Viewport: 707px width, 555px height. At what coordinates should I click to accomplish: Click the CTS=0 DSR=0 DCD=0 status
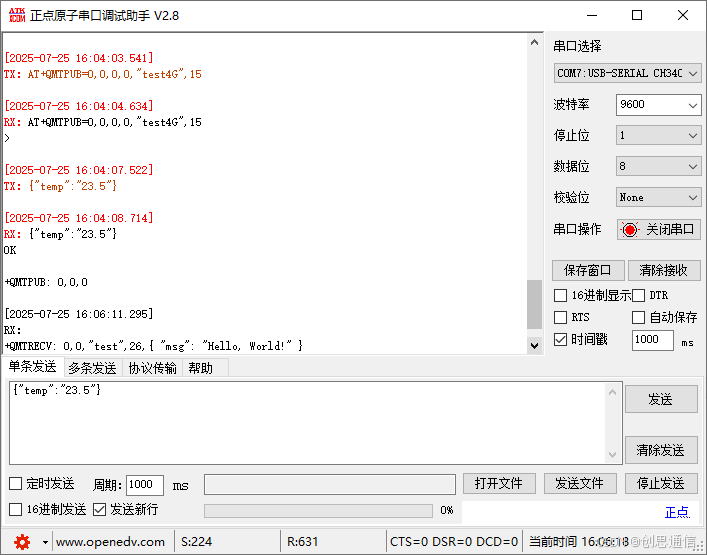coord(454,542)
